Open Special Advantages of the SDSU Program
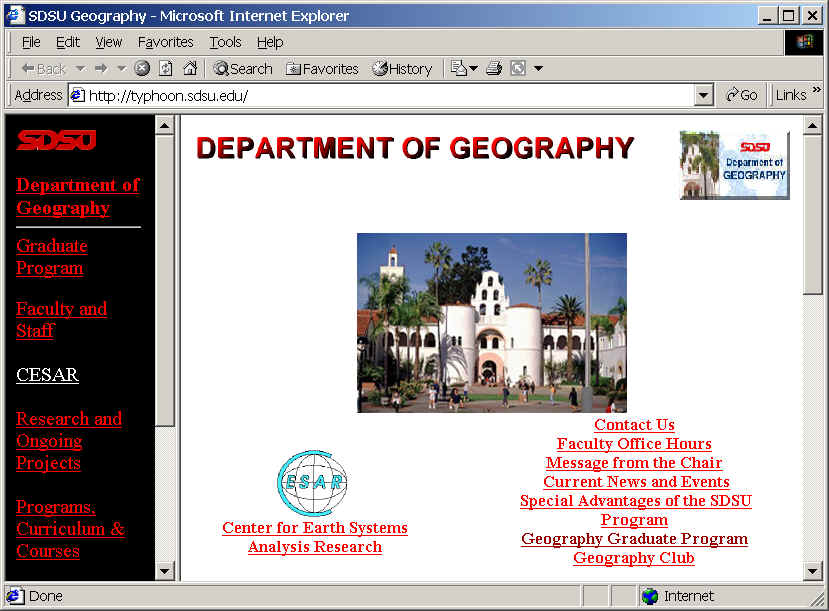Screen dimensions: 829x611 (635, 510)
